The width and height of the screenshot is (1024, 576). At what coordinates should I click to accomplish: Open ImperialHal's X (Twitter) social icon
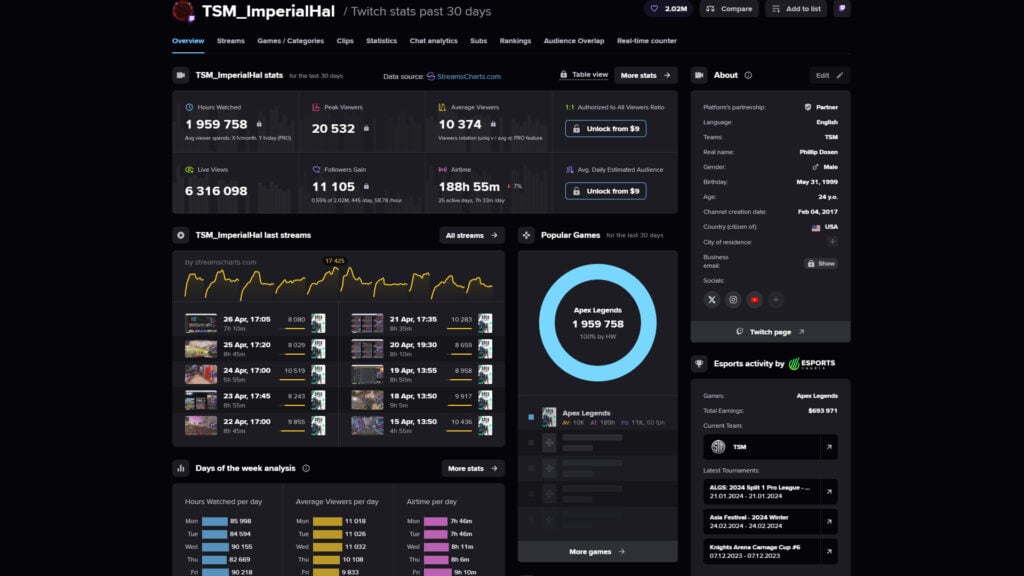(712, 299)
